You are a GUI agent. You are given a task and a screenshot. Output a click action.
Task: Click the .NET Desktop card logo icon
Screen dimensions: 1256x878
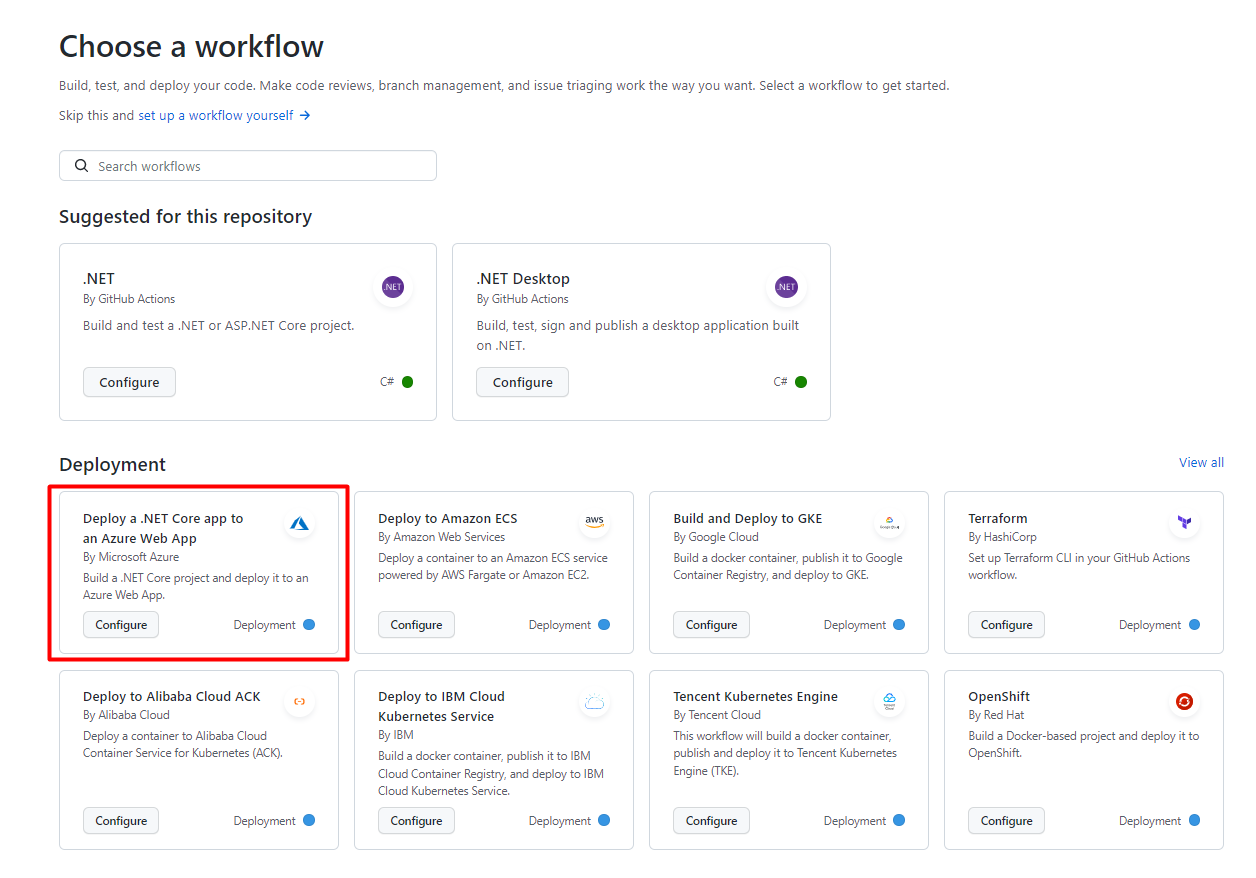(787, 287)
